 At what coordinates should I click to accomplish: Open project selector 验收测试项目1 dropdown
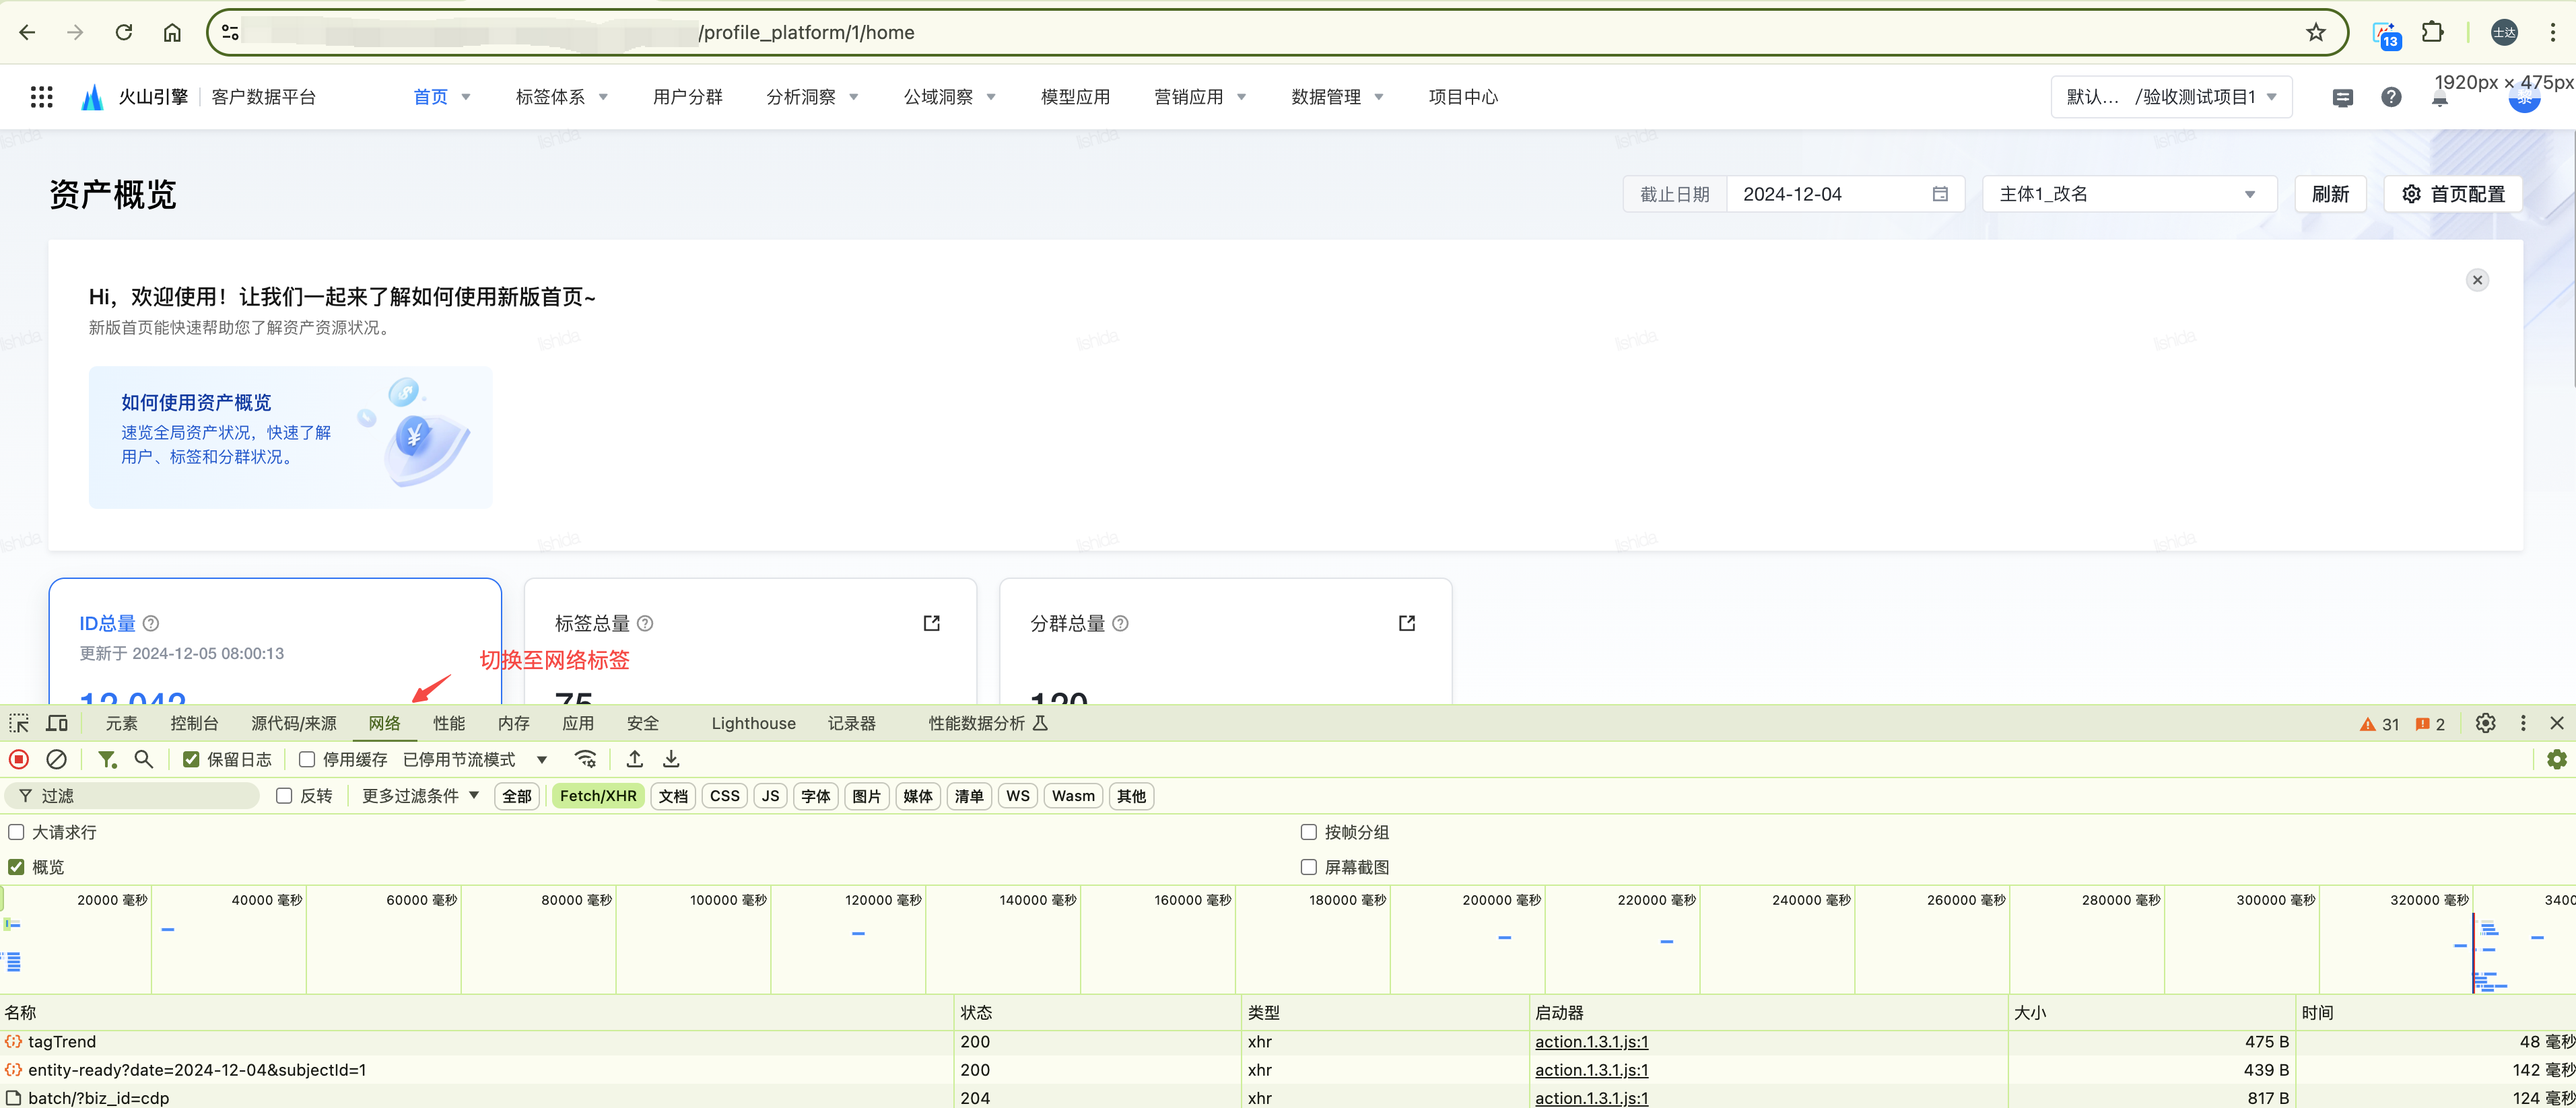point(2171,97)
